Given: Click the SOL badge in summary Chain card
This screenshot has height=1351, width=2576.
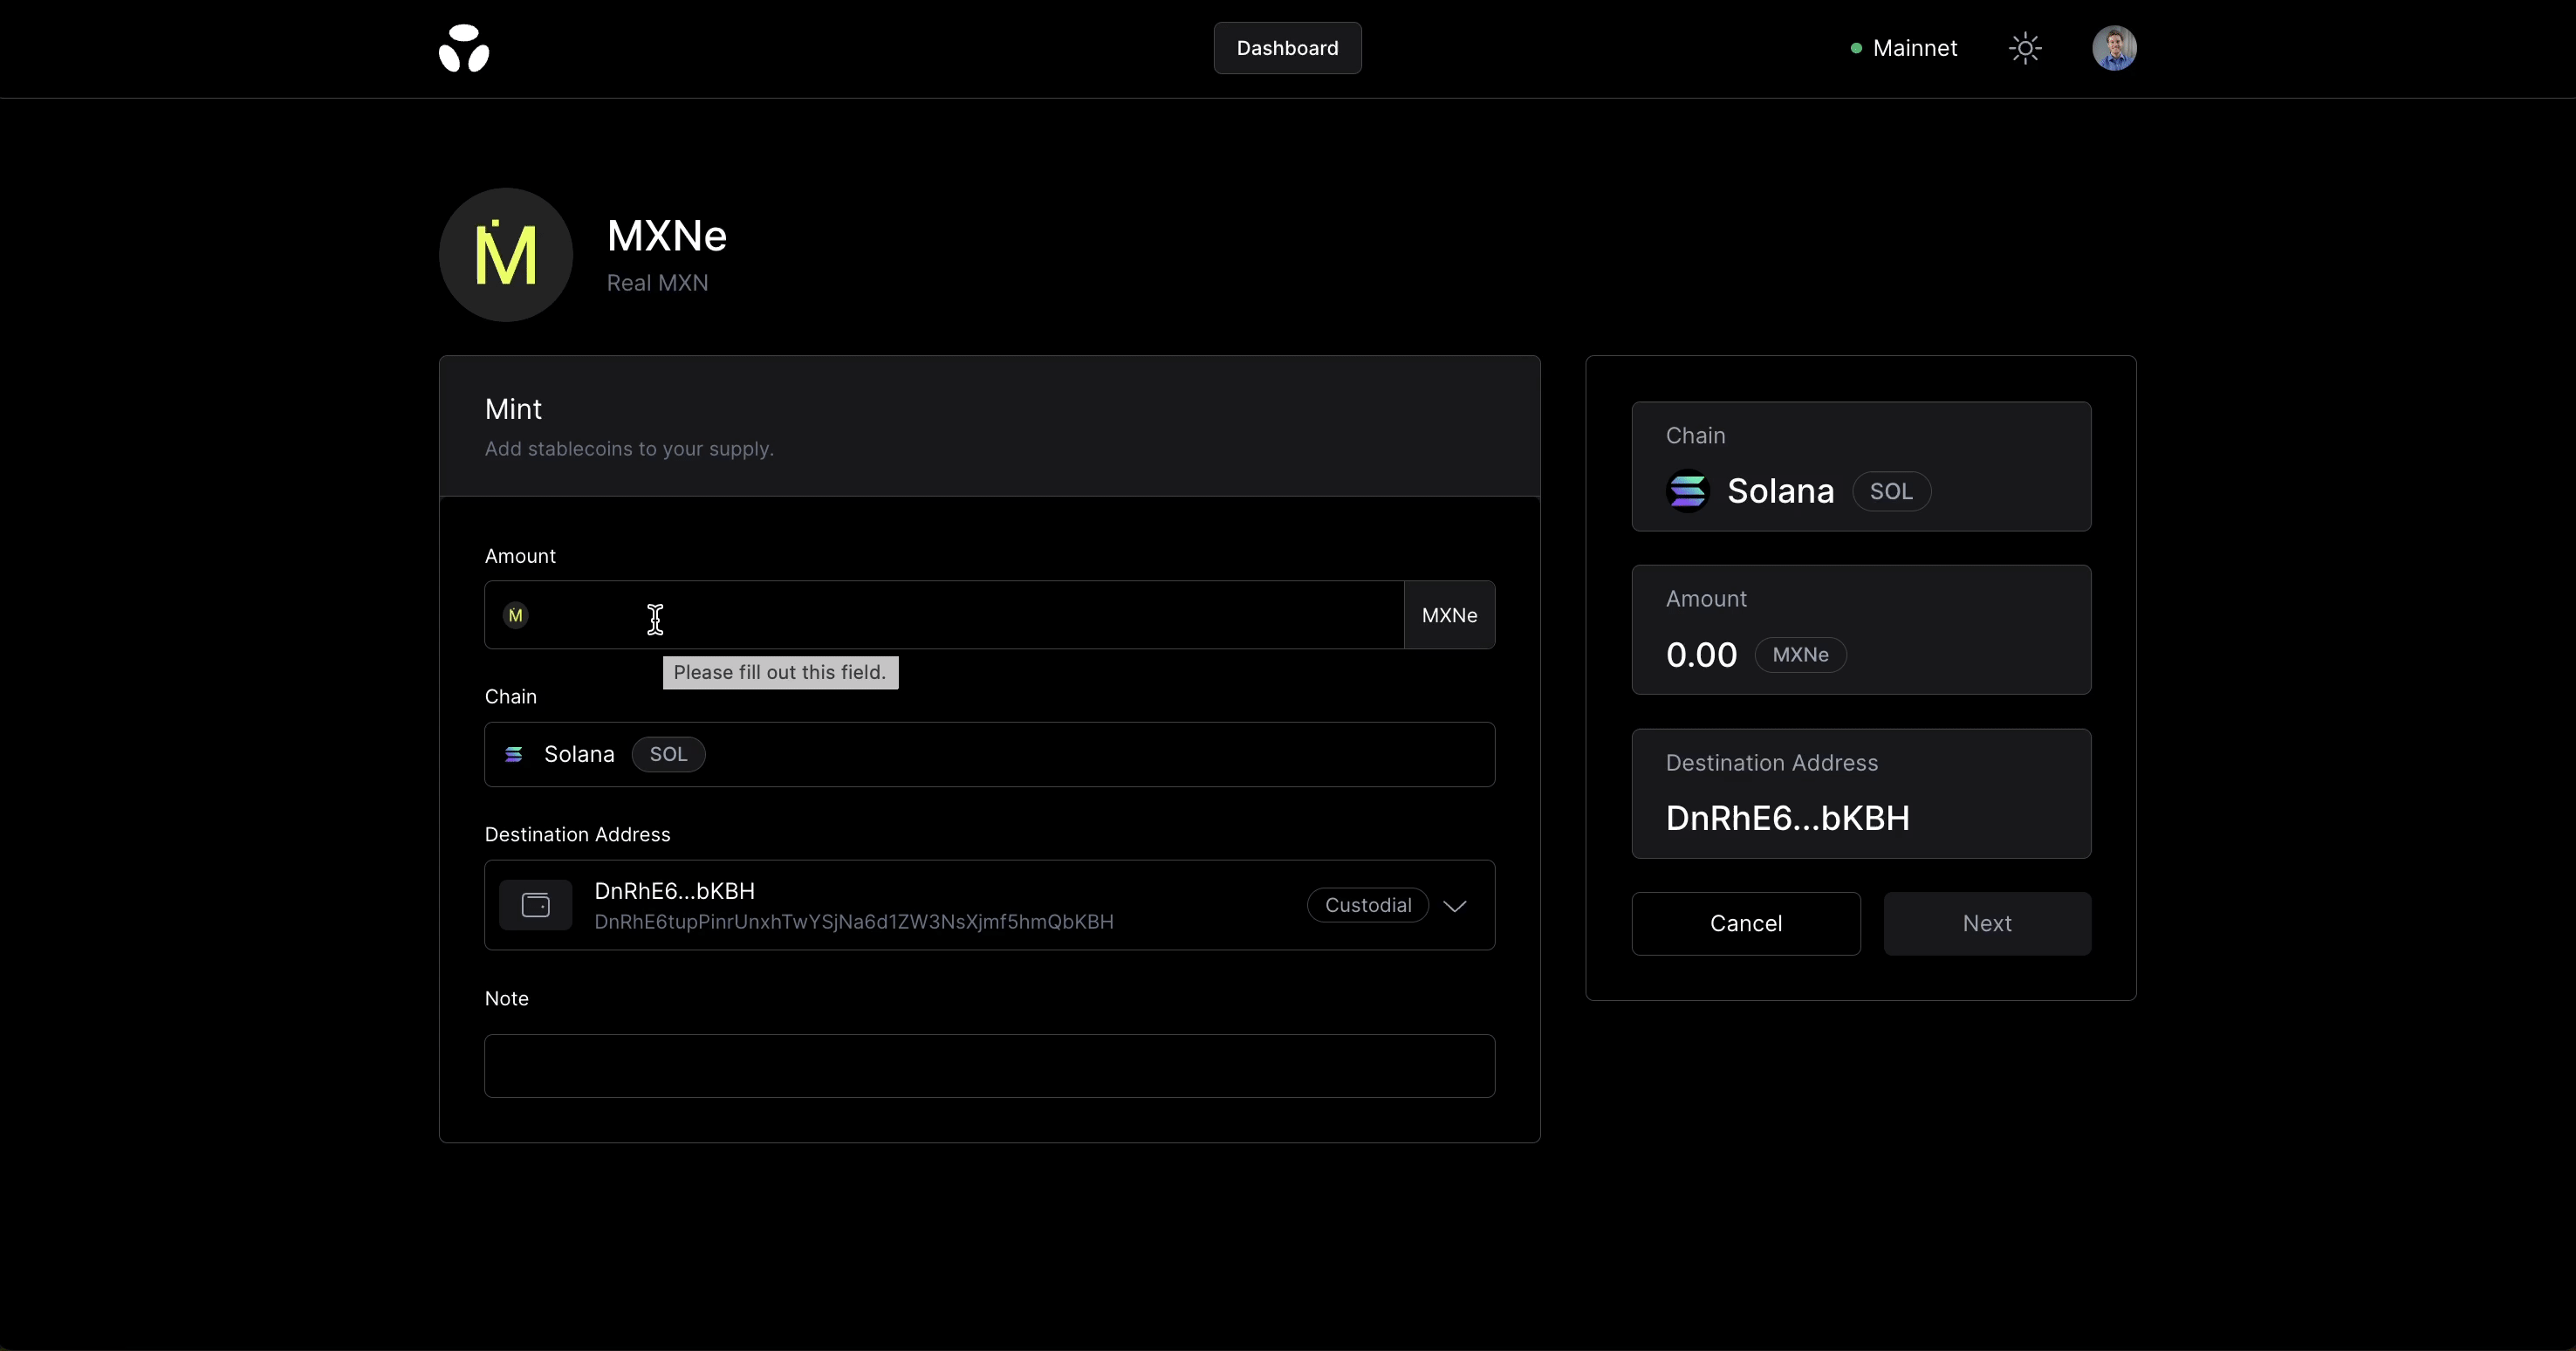Looking at the screenshot, I should click(1891, 491).
